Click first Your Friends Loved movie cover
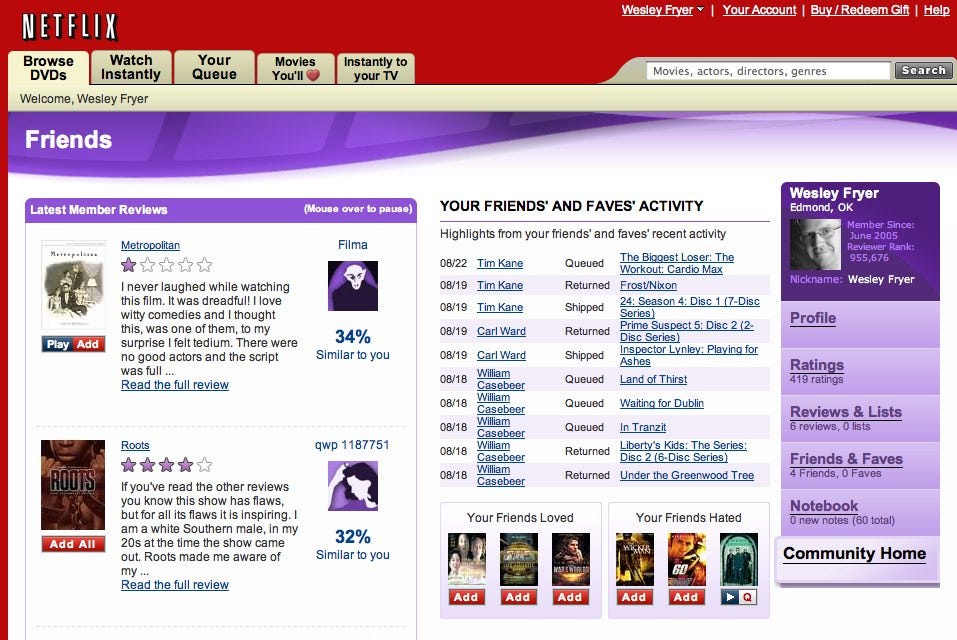 (467, 559)
